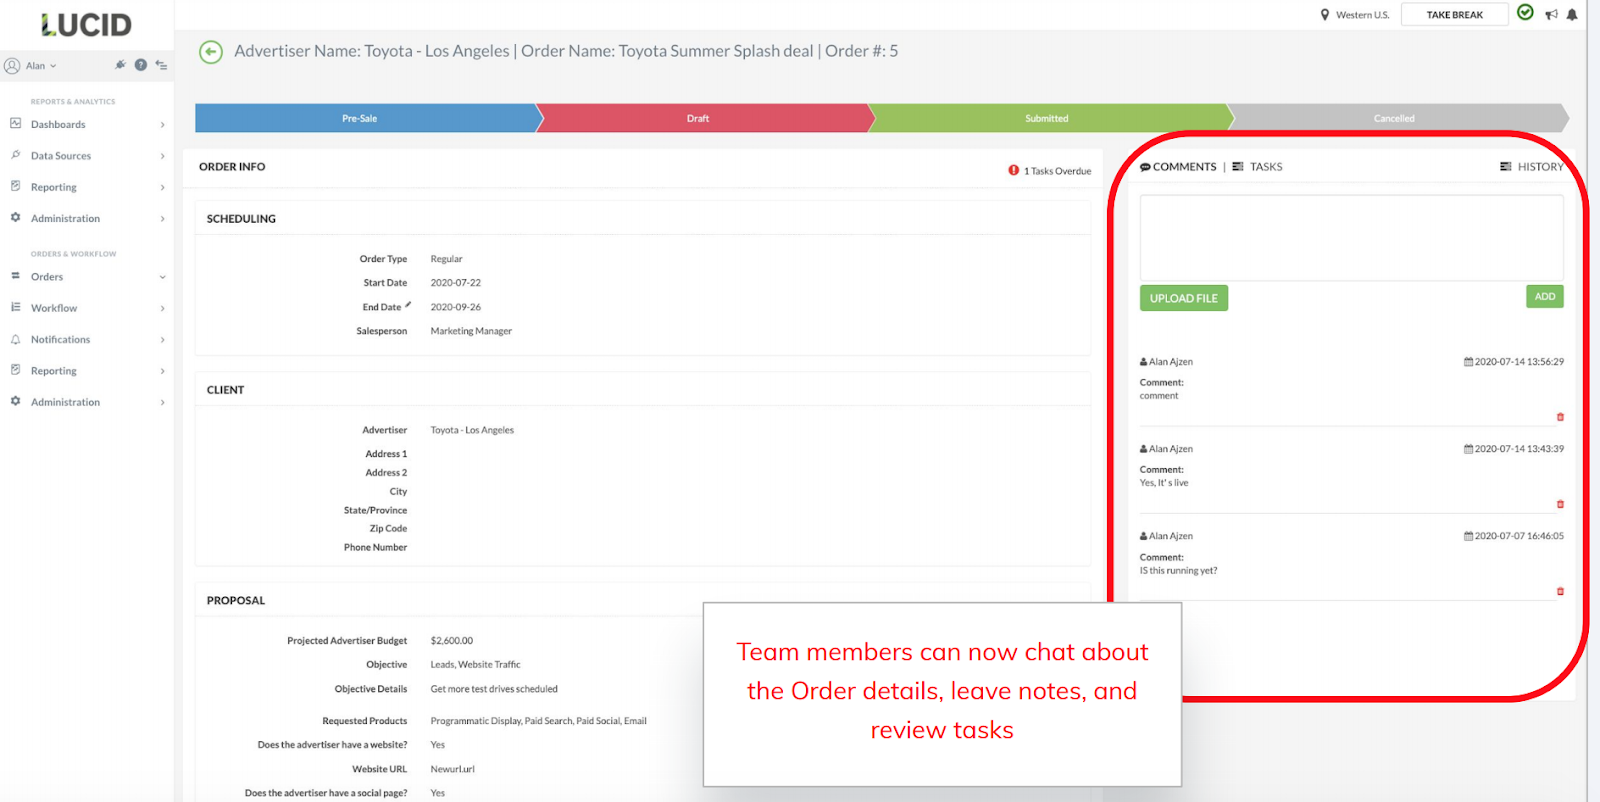1600x802 pixels.
Task: Collapse the sidebar with the menu toggle icon
Action: coord(161,65)
